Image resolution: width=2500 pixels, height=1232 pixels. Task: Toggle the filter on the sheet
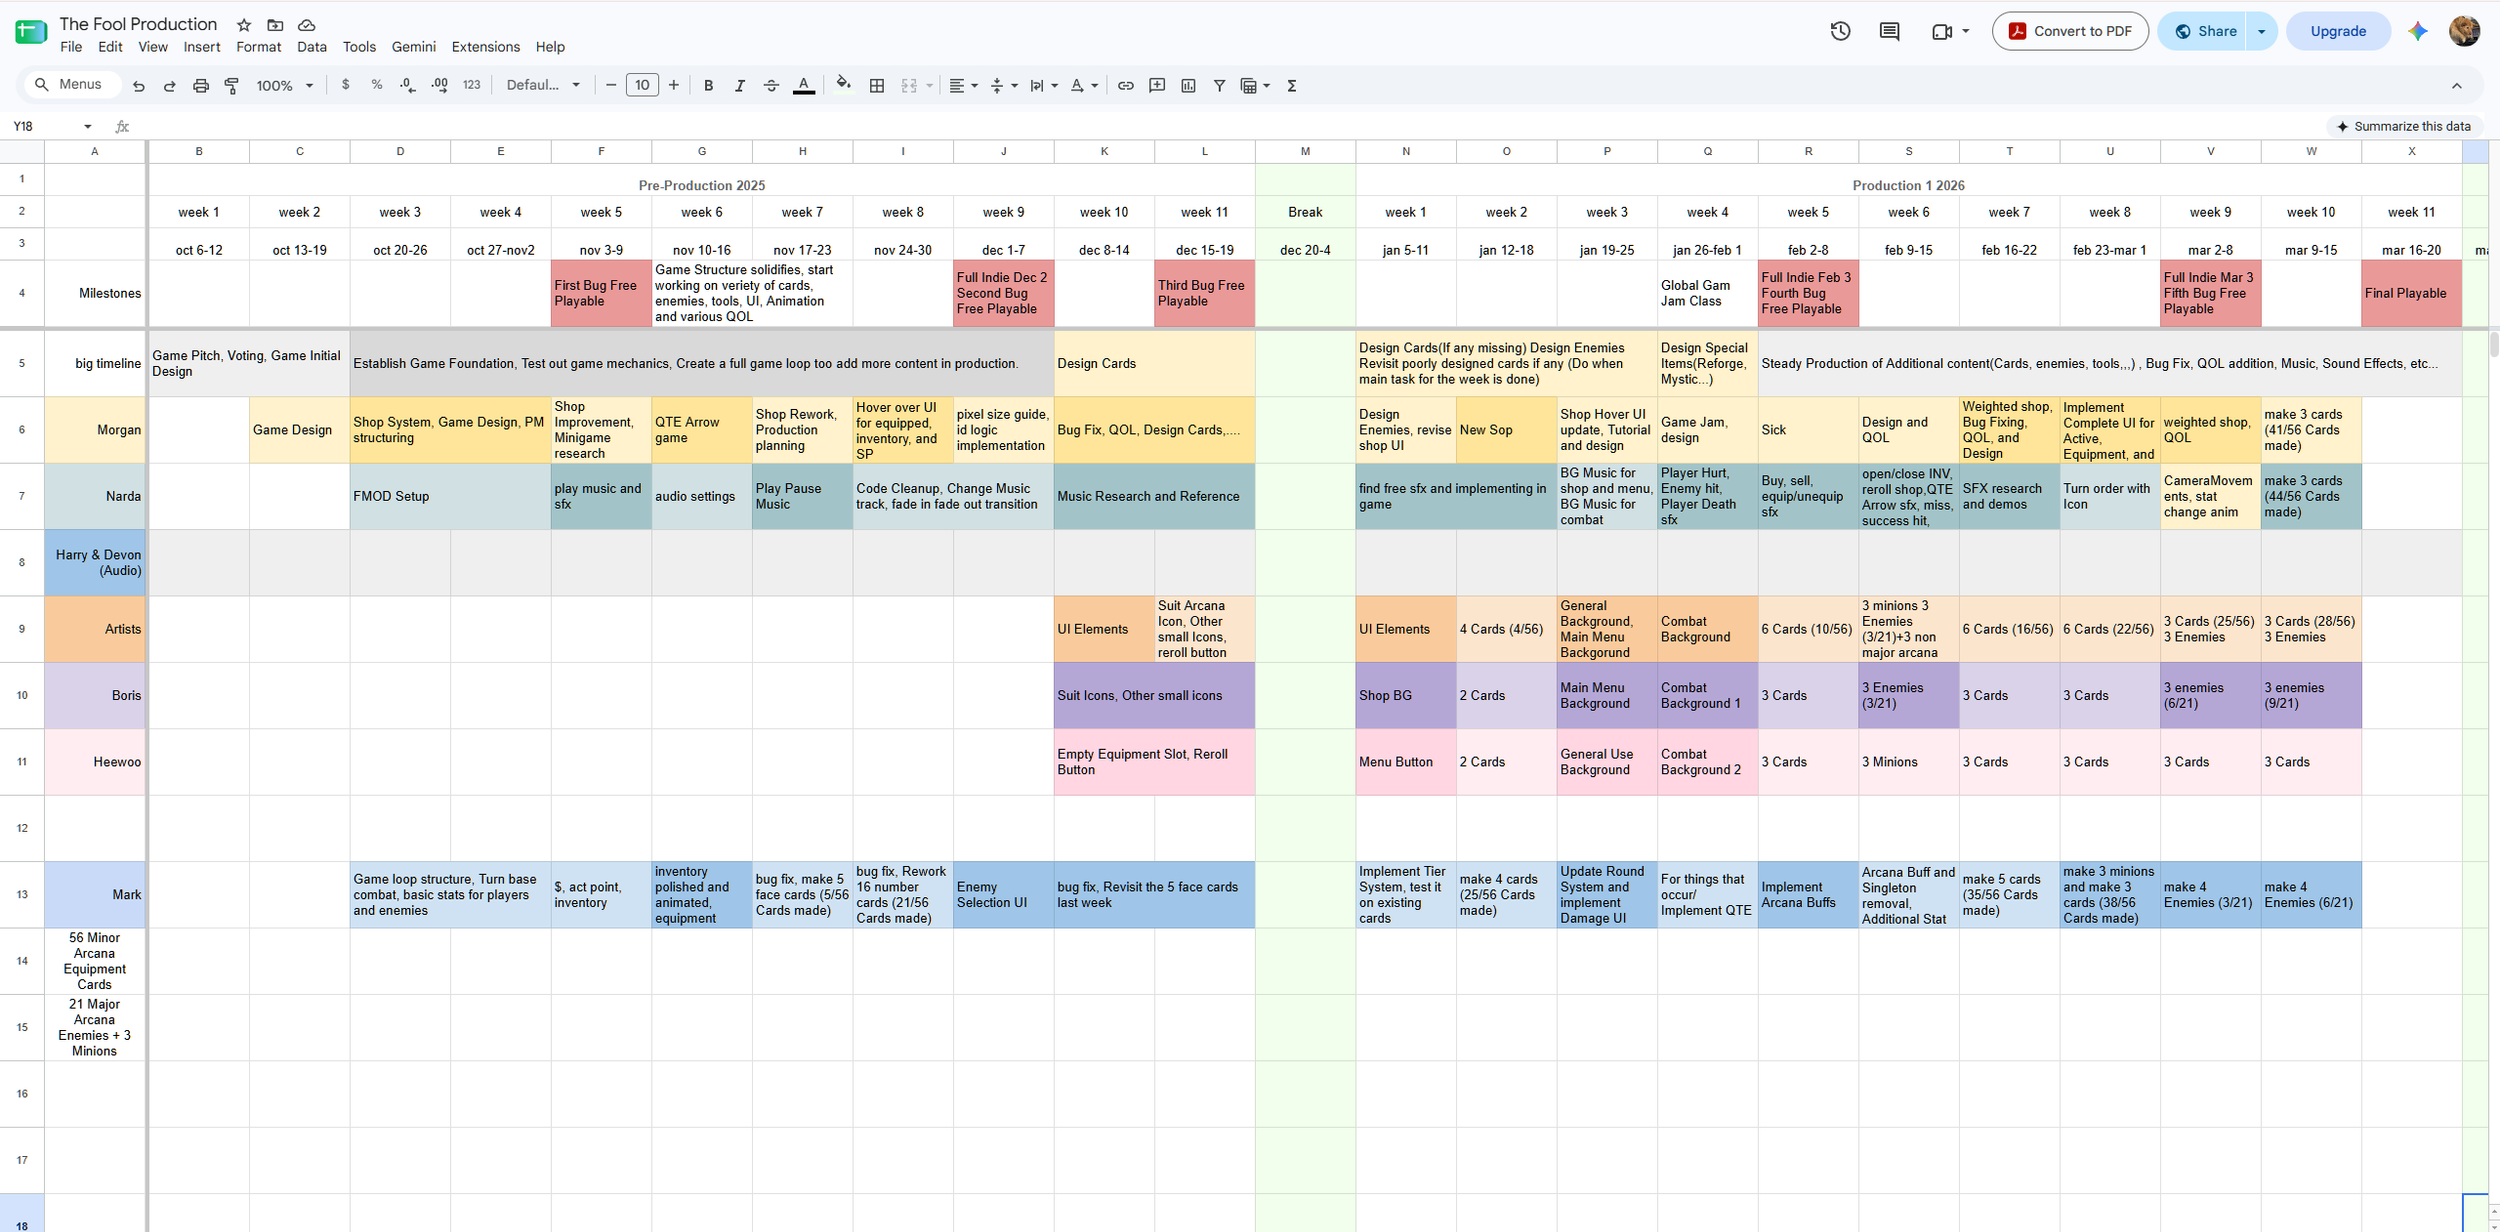pos(1220,86)
